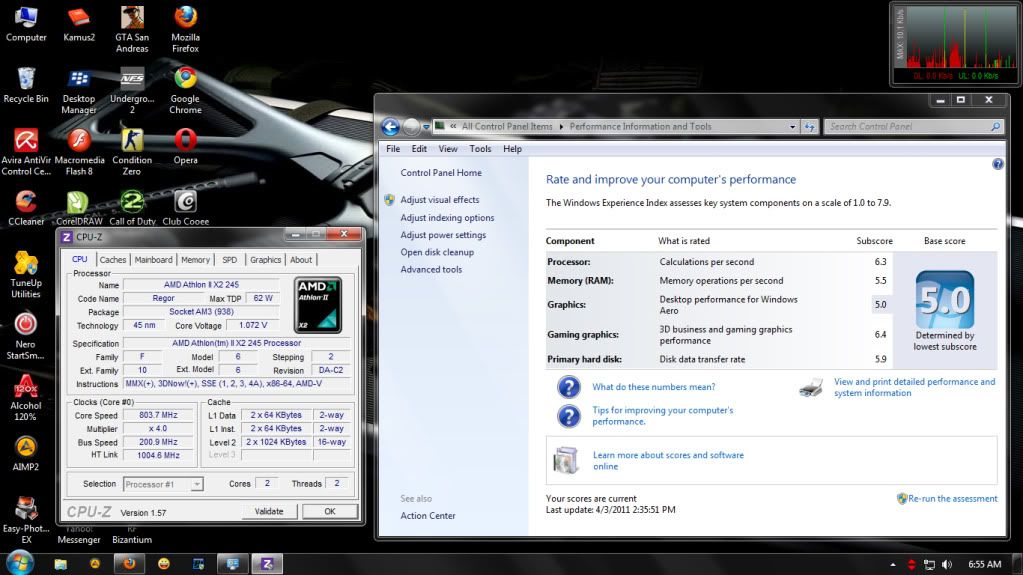Open What do these numbers mean link
Image resolution: width=1023 pixels, height=575 pixels.
654,387
